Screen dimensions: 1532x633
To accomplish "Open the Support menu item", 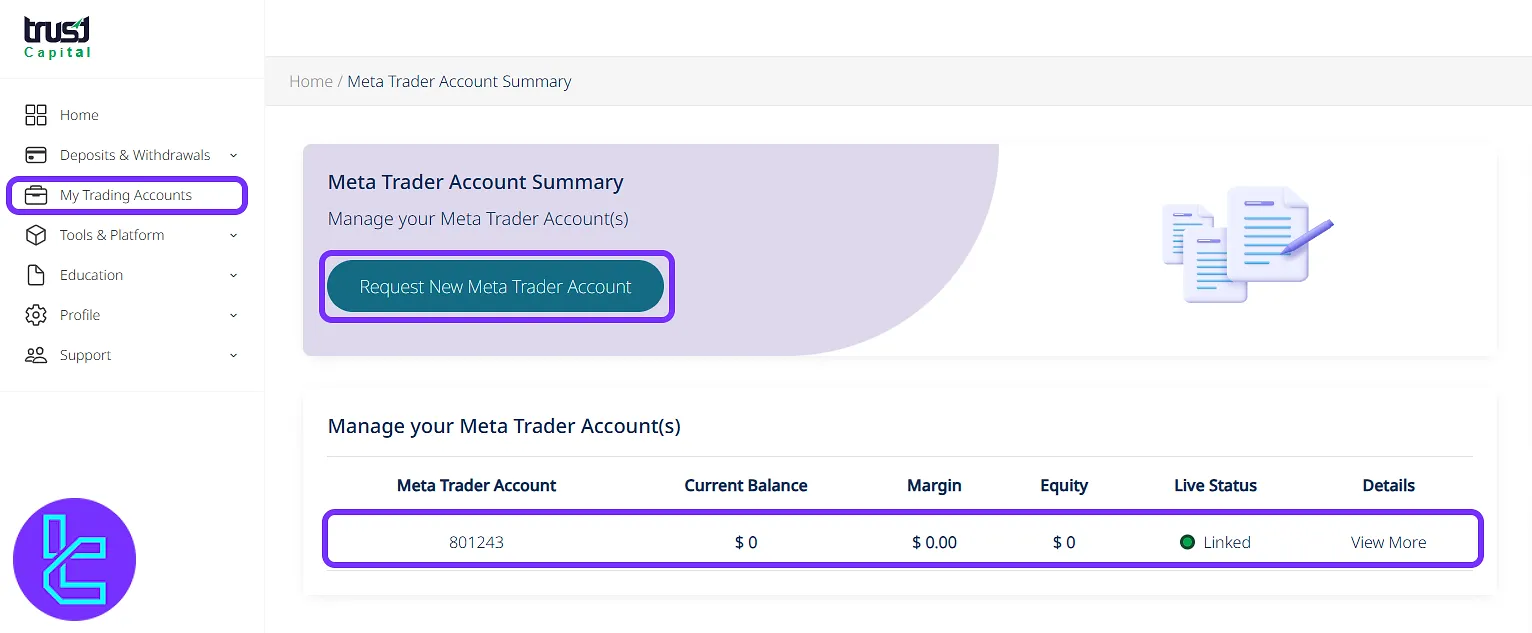I will pos(85,355).
